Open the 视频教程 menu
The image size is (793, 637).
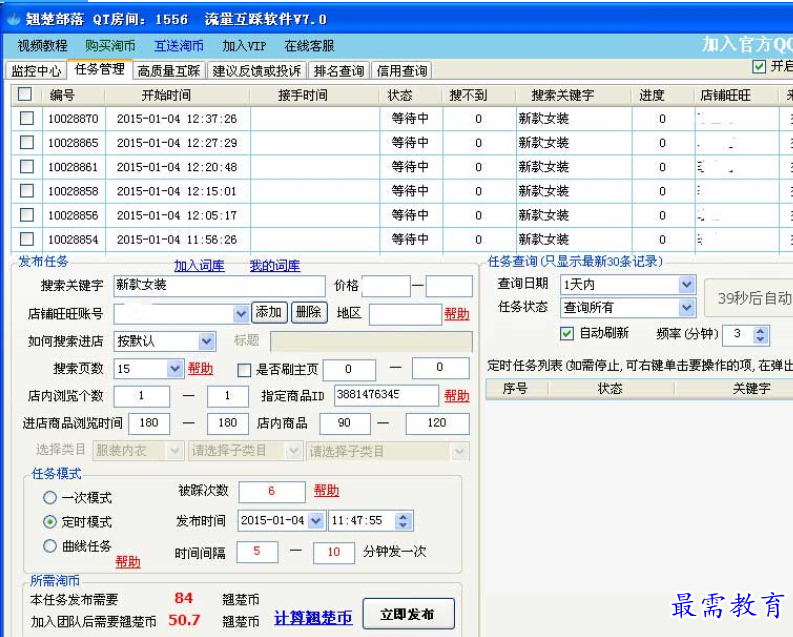[x=42, y=46]
